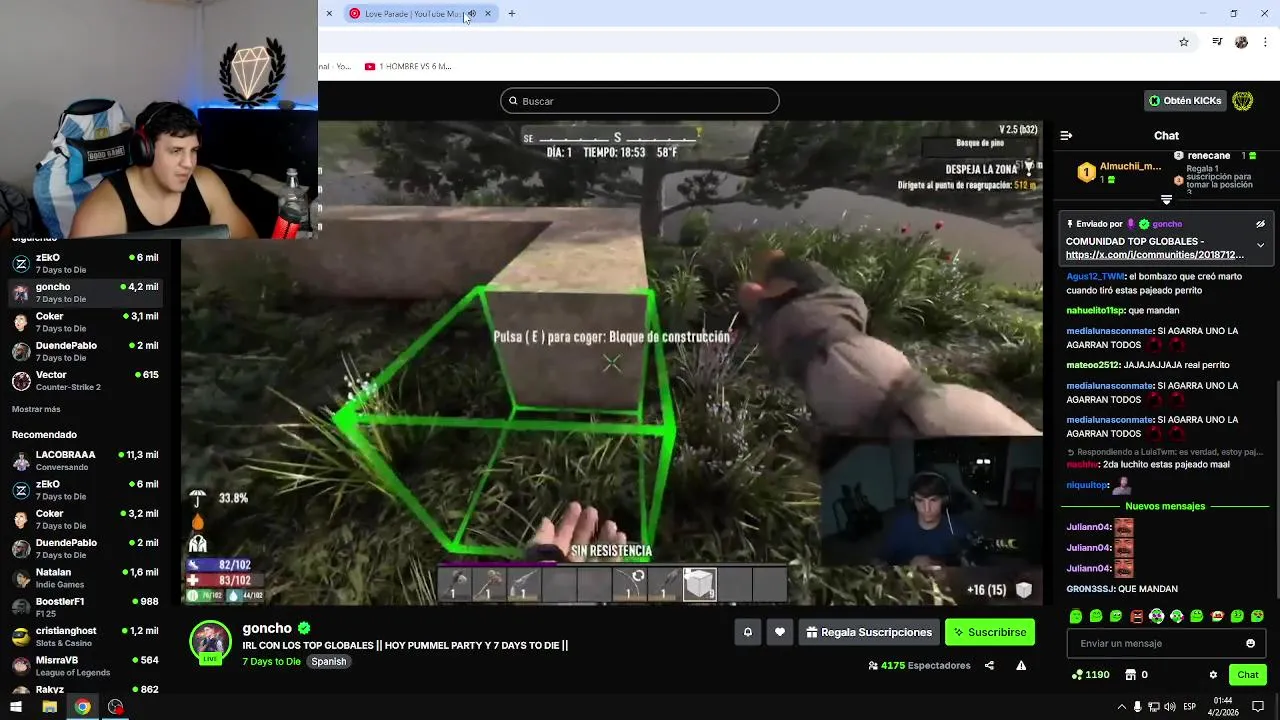The height and width of the screenshot is (720, 1280).
Task: Report stream with warning triangle icon
Action: 1021,666
